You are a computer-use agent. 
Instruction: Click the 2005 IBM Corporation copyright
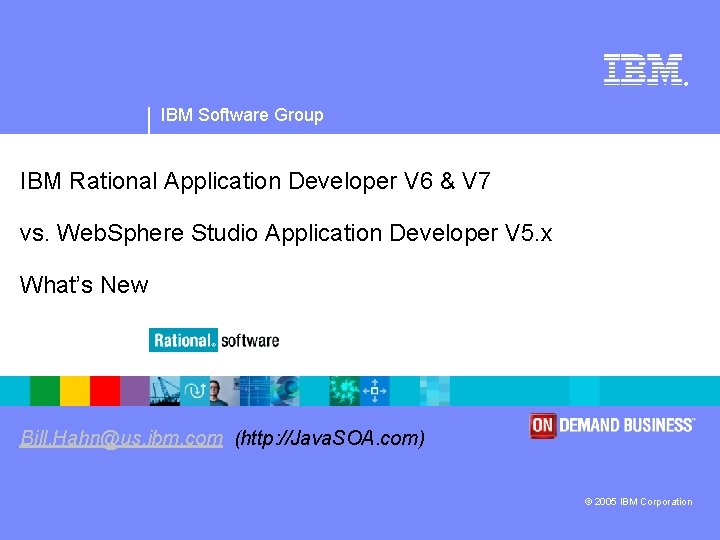638,501
